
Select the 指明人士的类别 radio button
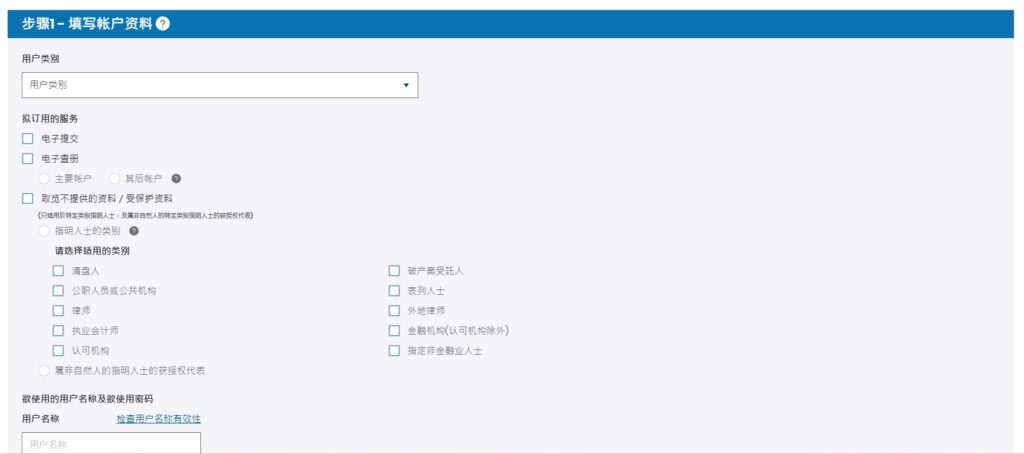[44, 231]
